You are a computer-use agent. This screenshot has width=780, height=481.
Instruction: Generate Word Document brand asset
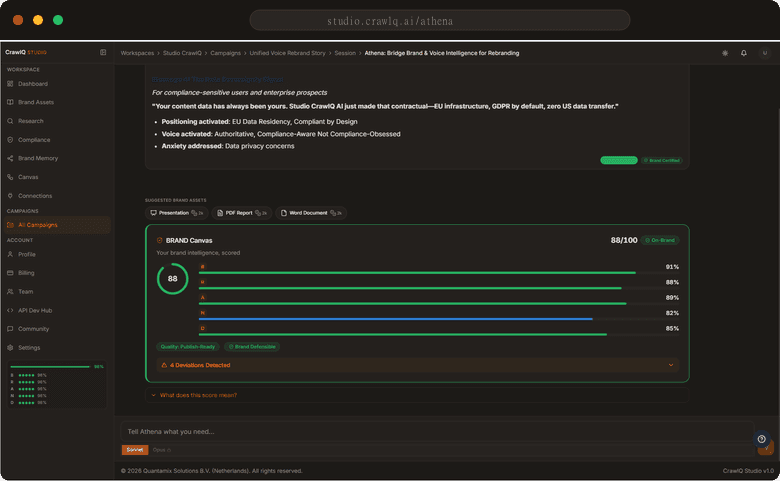(311, 213)
